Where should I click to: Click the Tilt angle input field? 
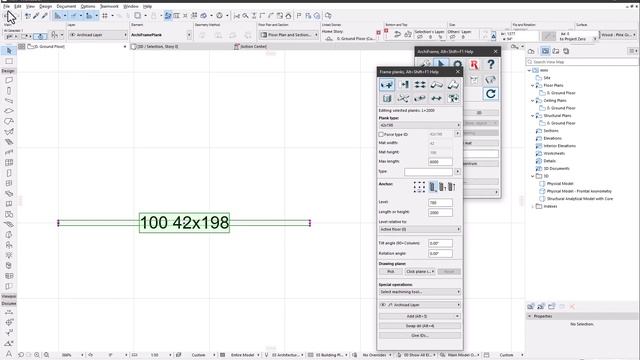point(440,243)
